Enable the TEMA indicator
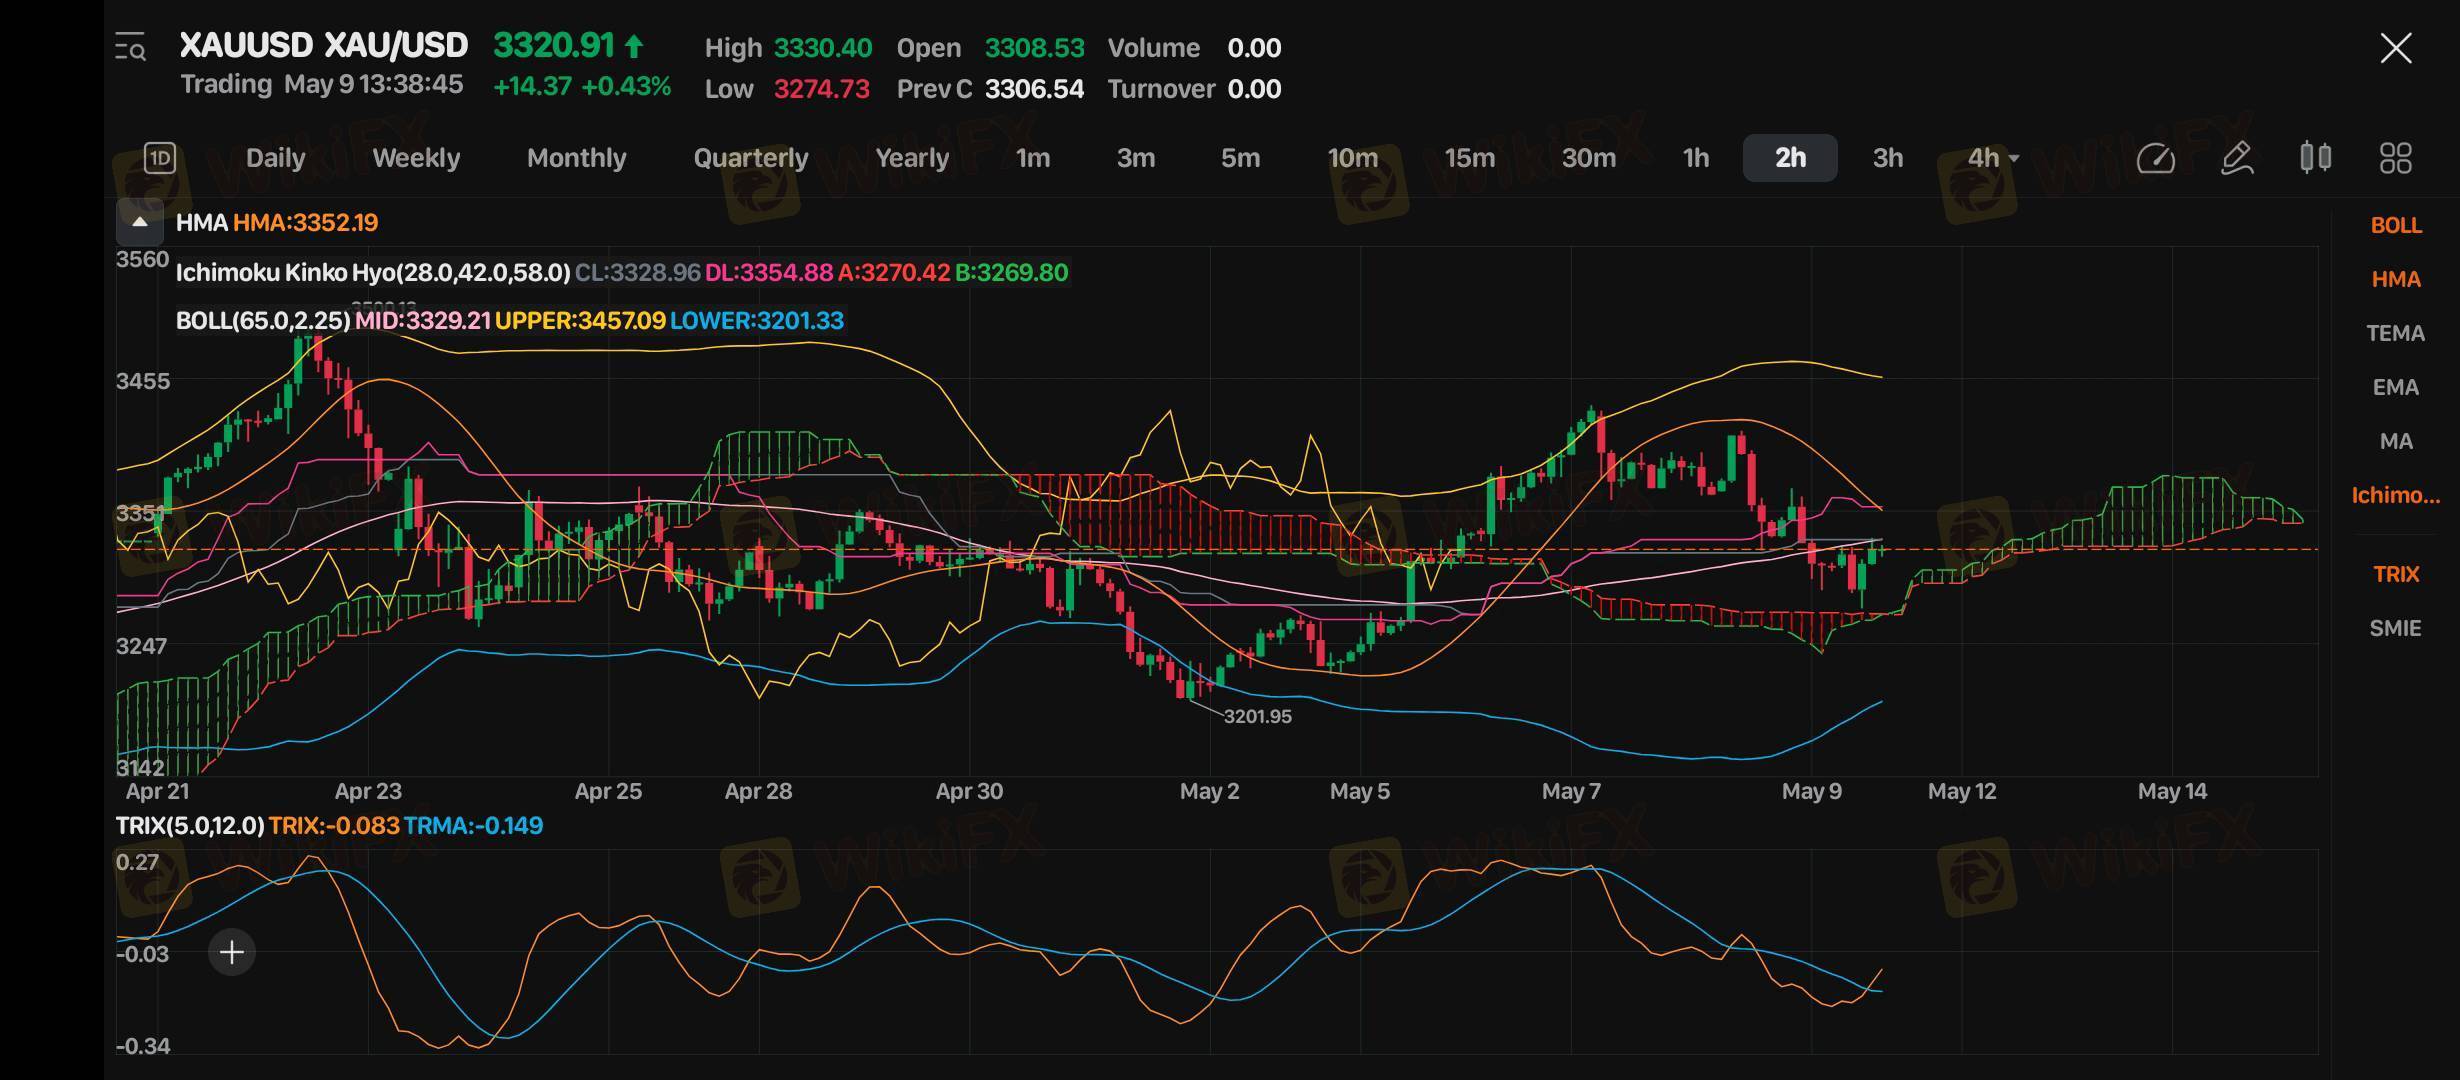Screen dimensions: 2460x1080 (x=2395, y=333)
